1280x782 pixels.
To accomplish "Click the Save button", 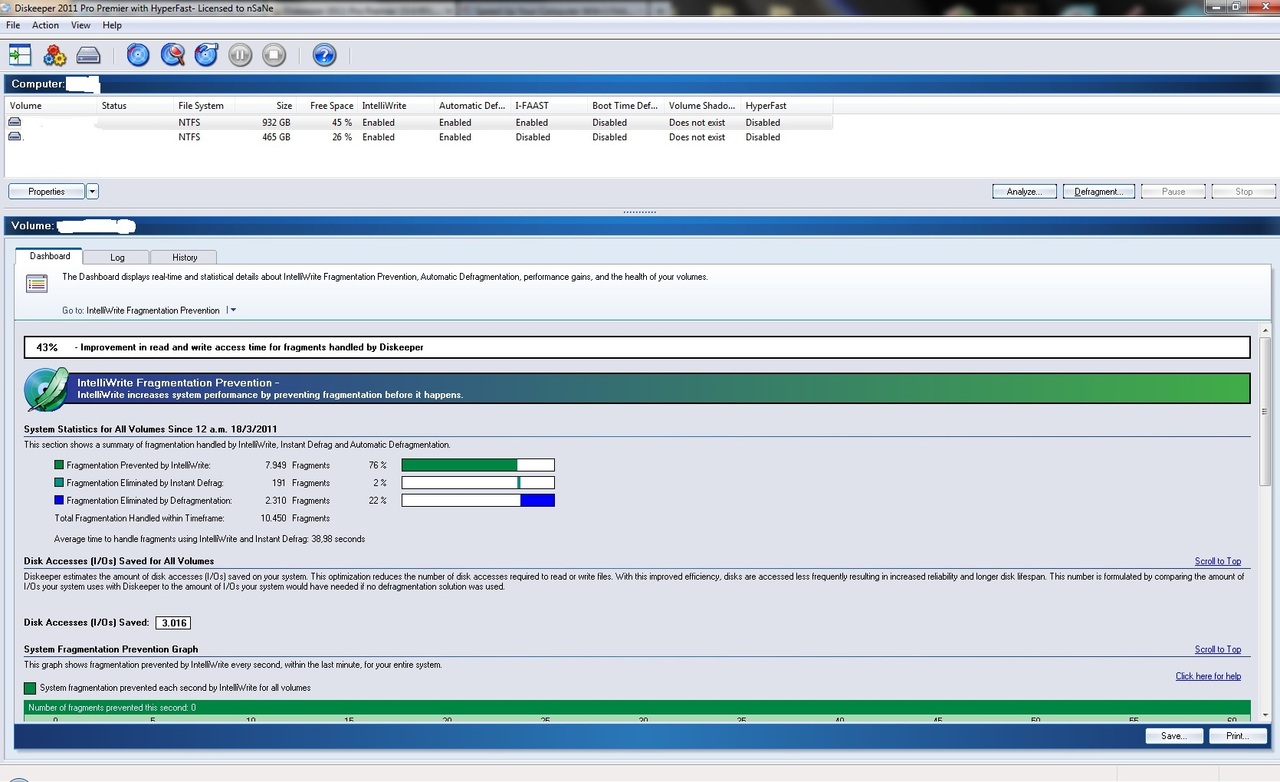I will click(1174, 736).
